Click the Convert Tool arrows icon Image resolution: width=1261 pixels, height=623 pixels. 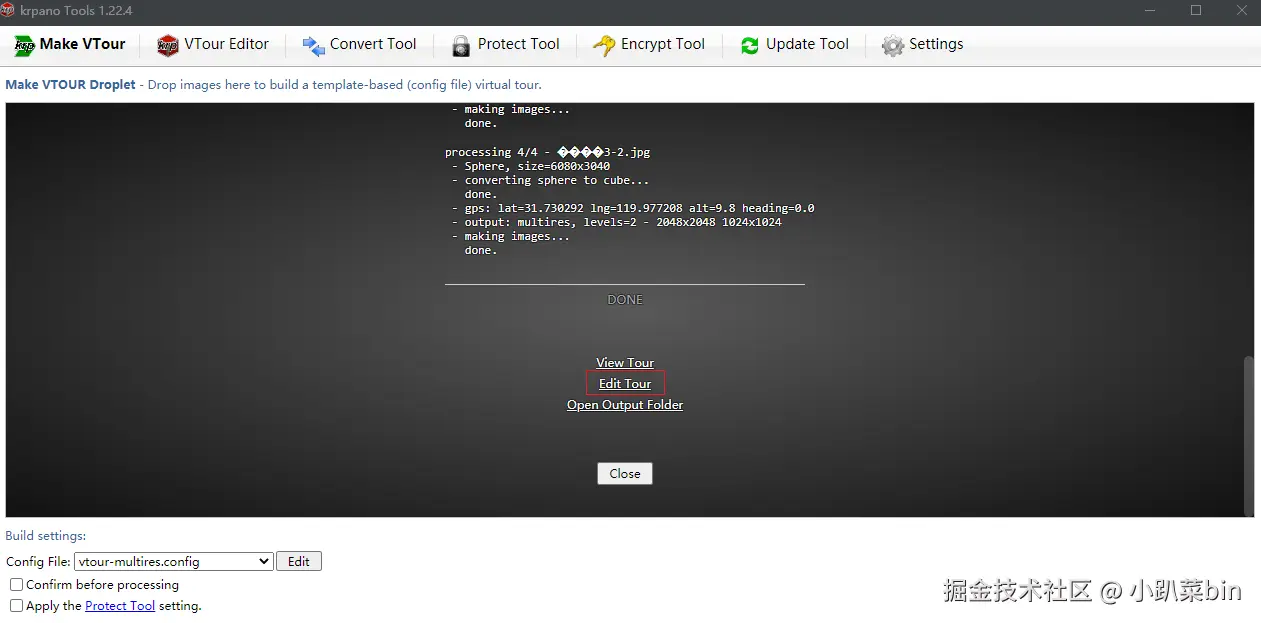click(313, 46)
